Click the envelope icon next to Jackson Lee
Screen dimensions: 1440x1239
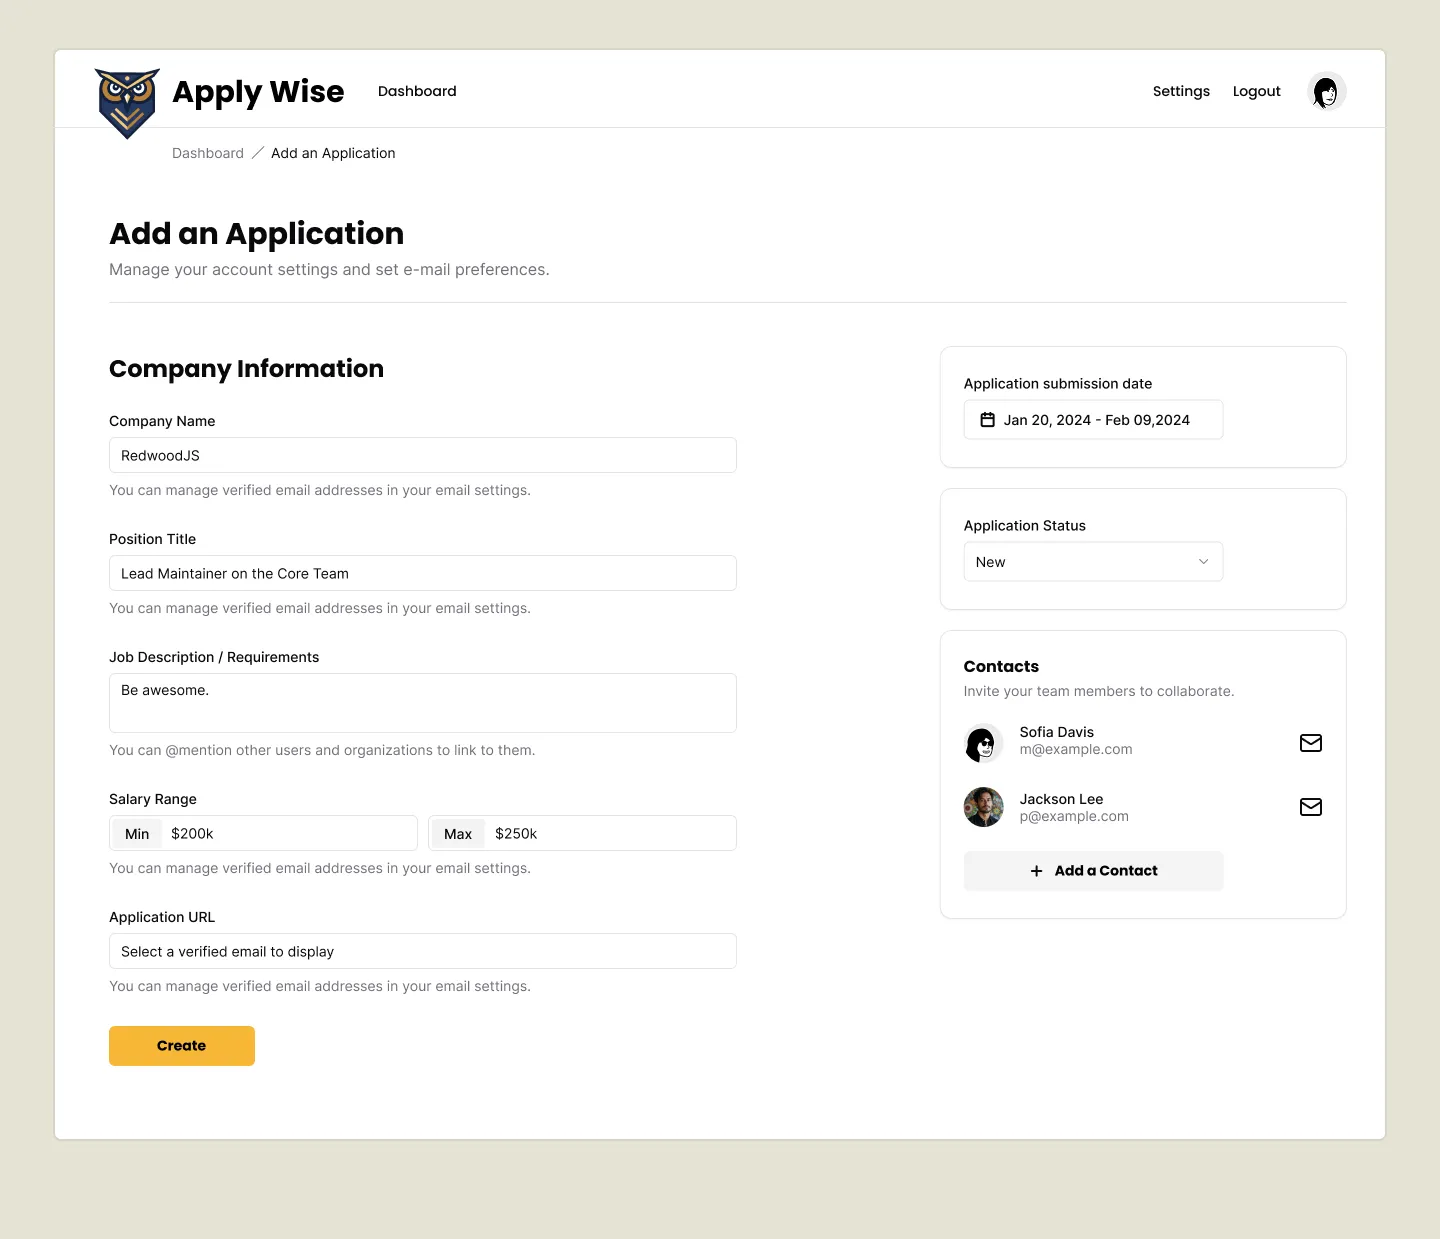tap(1311, 807)
